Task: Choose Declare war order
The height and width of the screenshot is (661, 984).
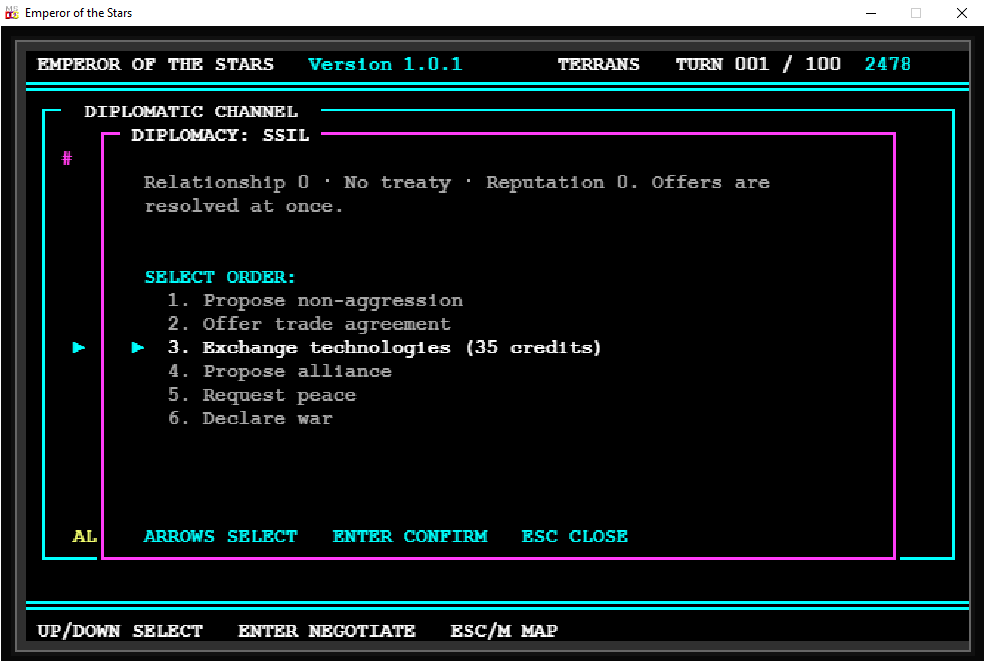Action: (250, 418)
